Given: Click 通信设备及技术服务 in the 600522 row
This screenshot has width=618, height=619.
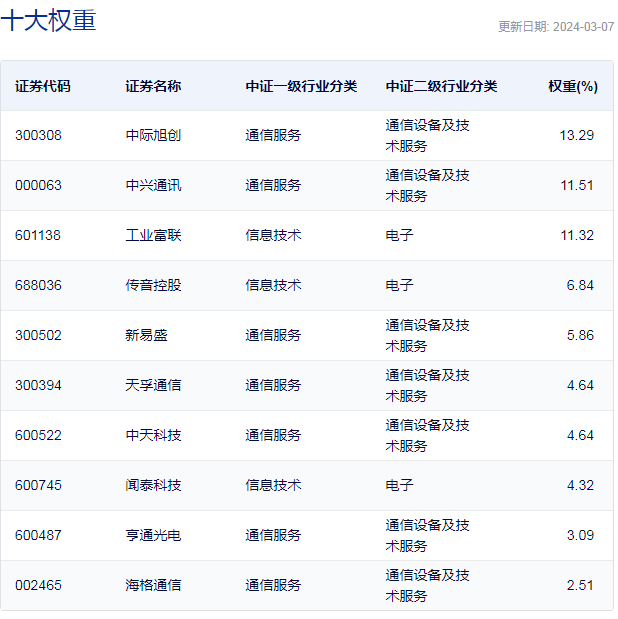Looking at the screenshot, I should pyautogui.click(x=427, y=435).
